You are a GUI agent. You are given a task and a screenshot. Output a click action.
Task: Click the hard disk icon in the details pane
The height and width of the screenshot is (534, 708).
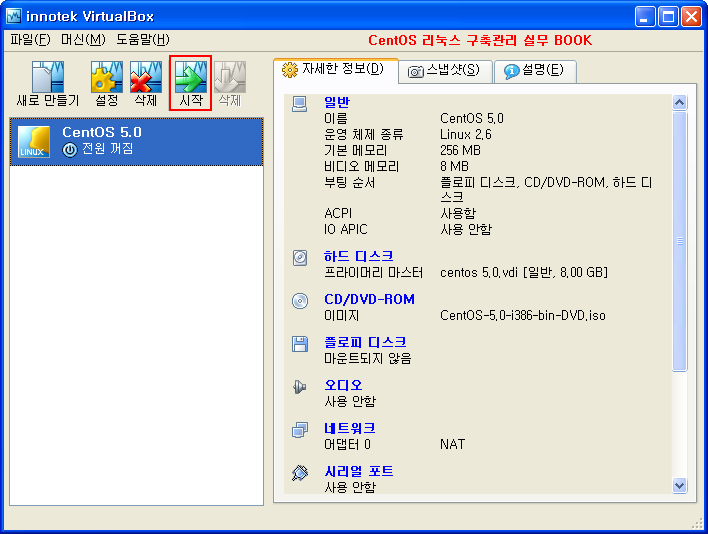(300, 258)
